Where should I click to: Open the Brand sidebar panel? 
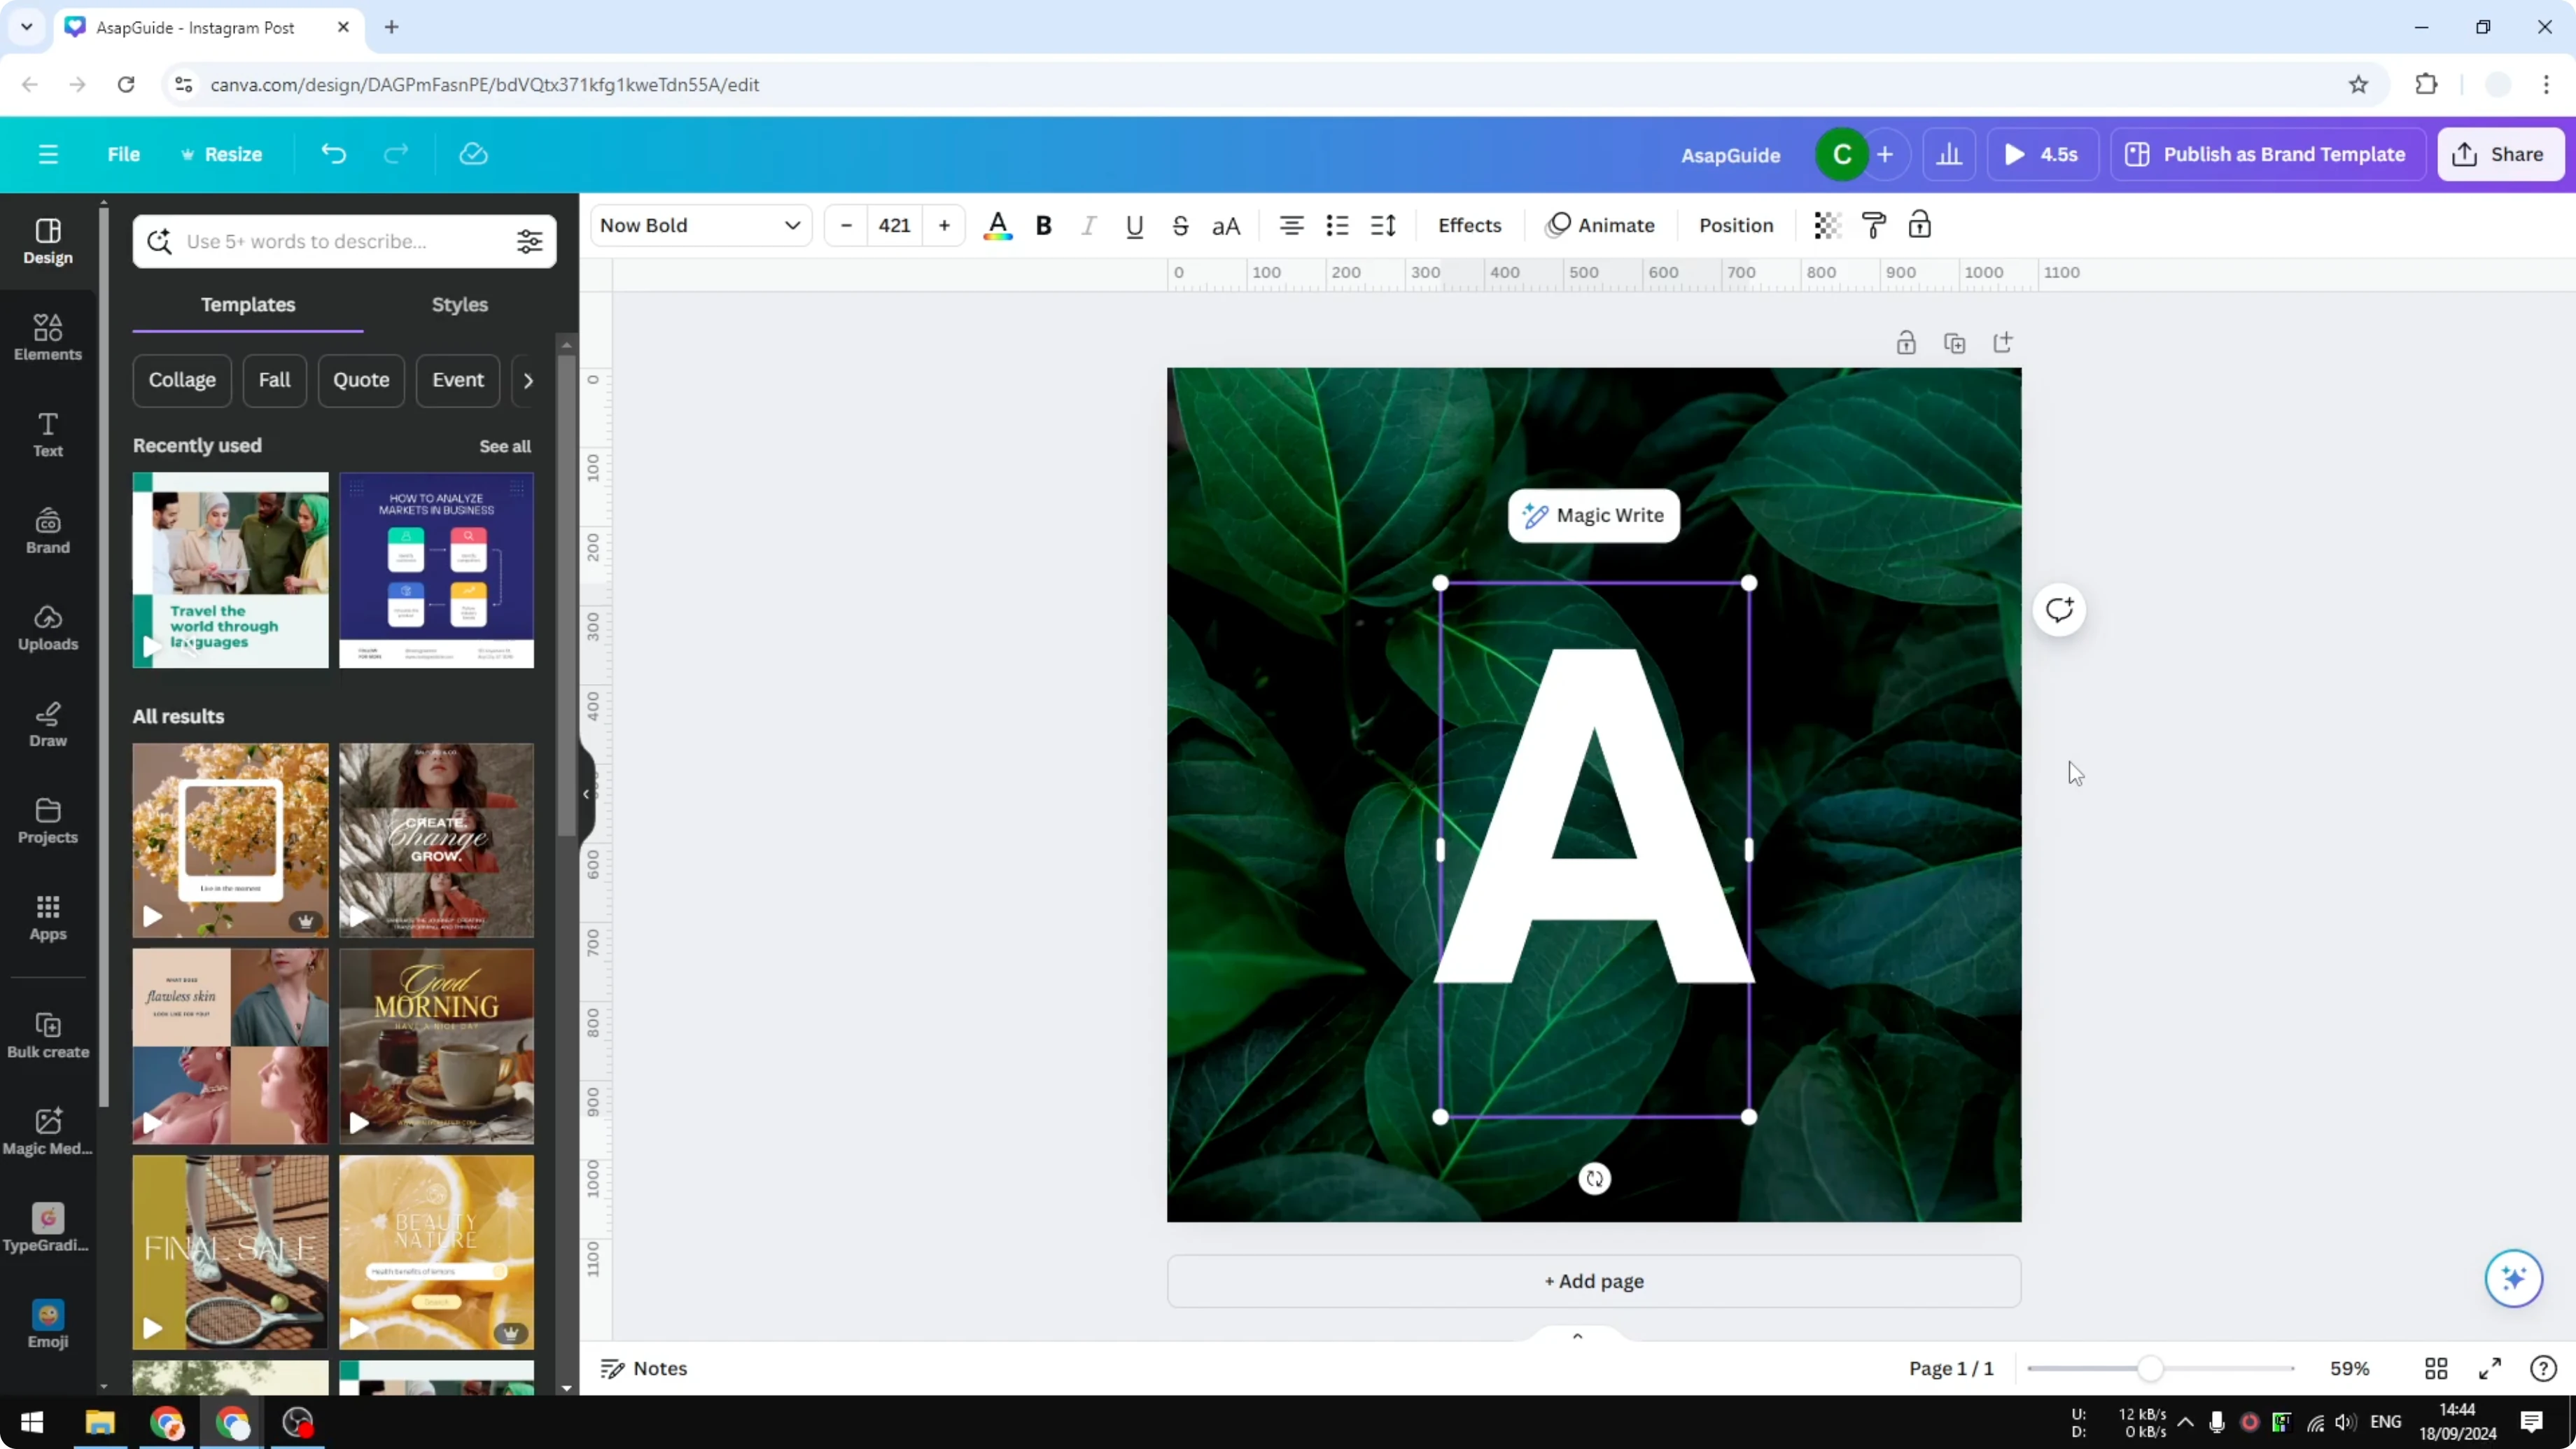coord(48,531)
